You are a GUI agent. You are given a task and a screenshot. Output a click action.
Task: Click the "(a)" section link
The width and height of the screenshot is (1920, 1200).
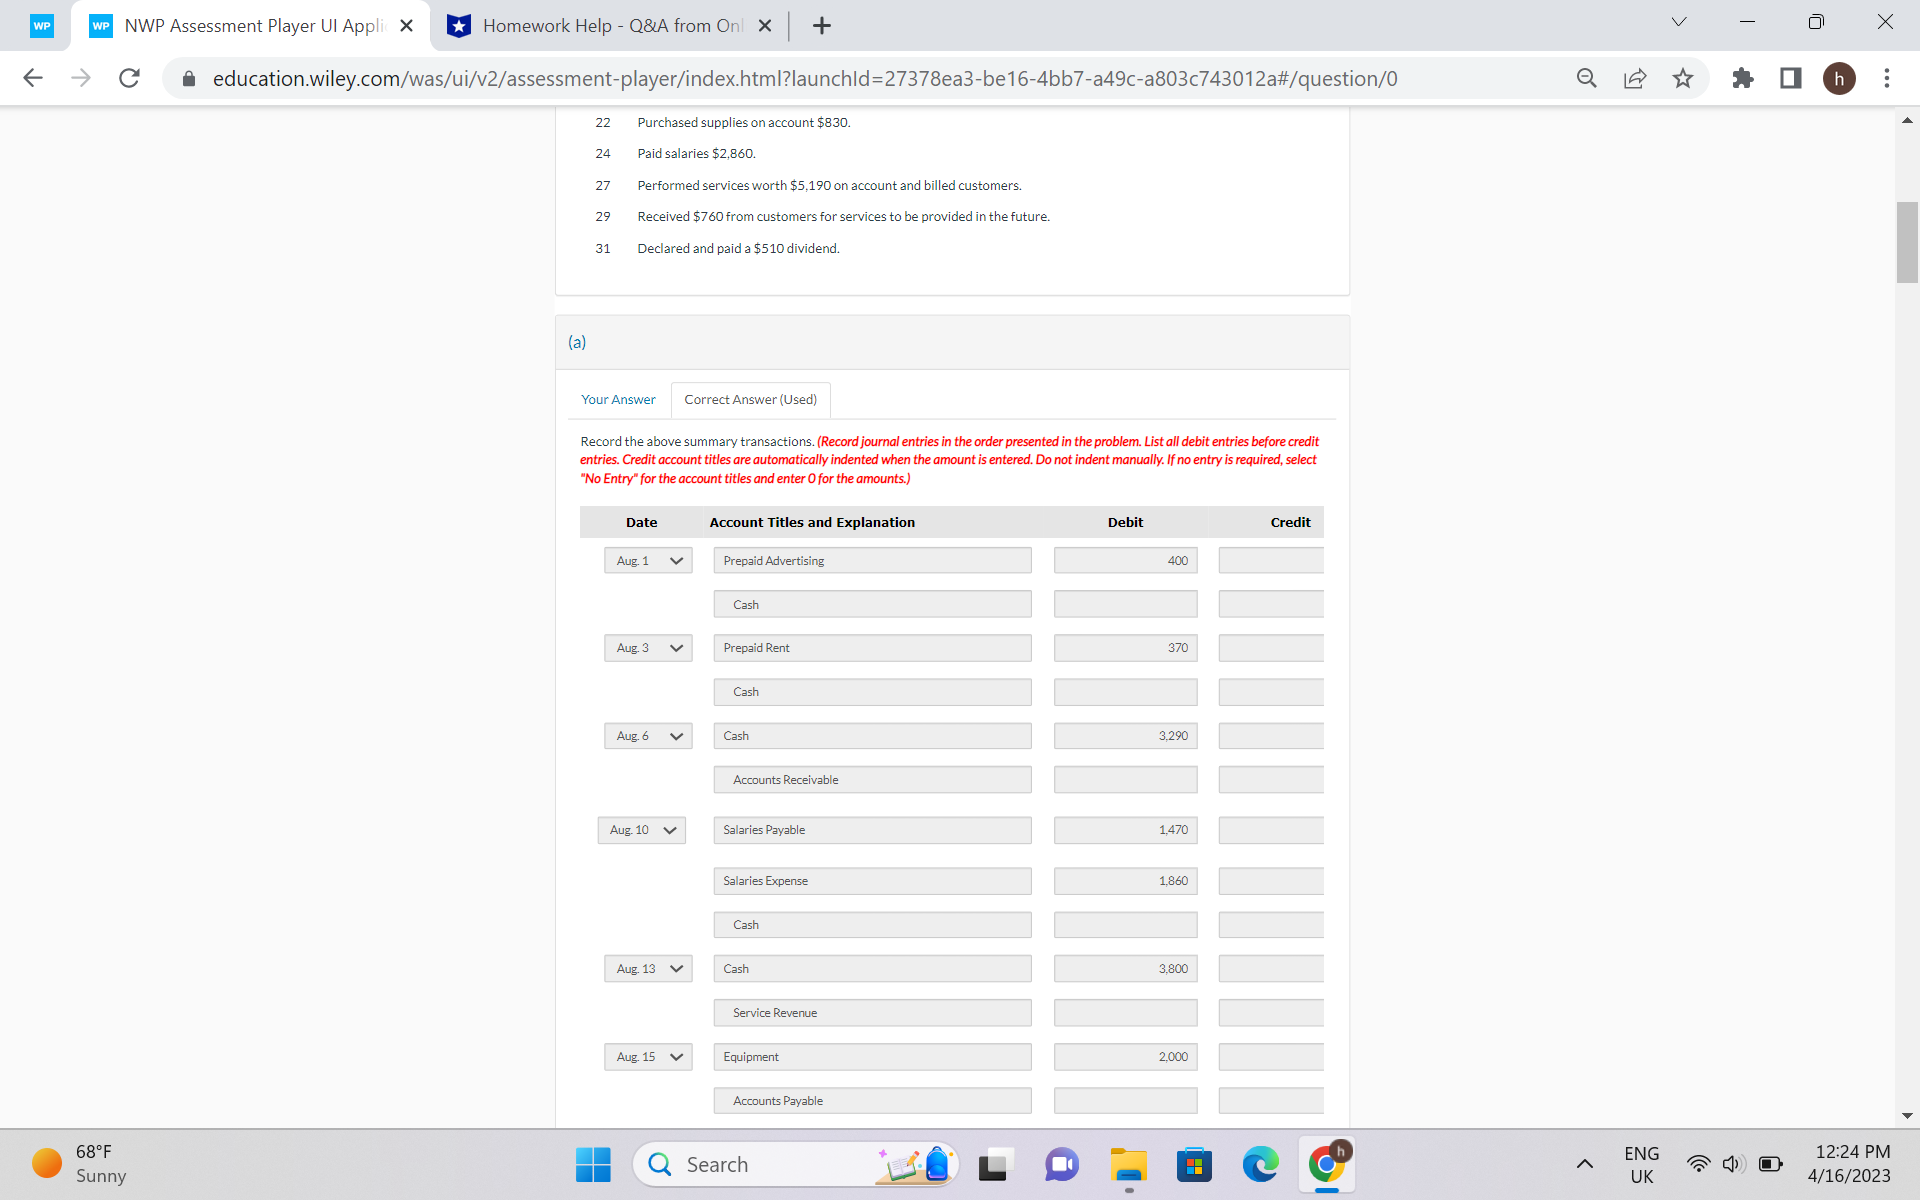[x=577, y=341]
